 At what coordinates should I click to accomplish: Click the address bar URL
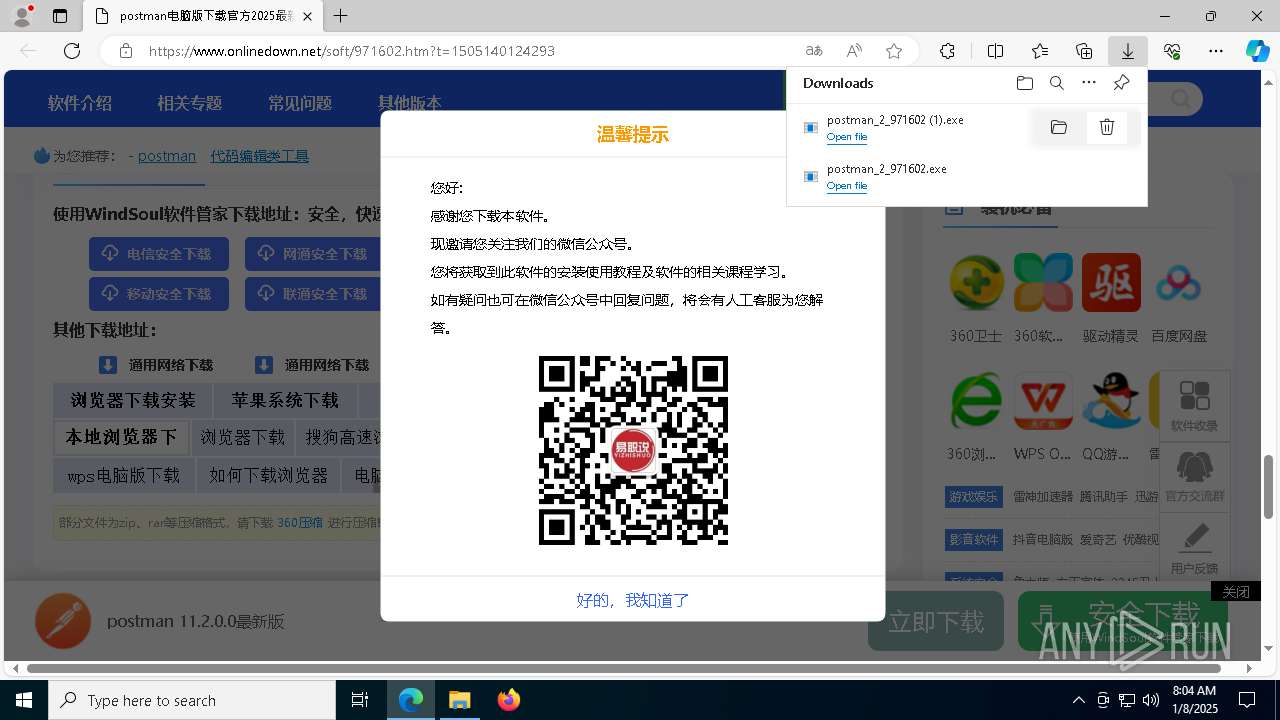352,51
